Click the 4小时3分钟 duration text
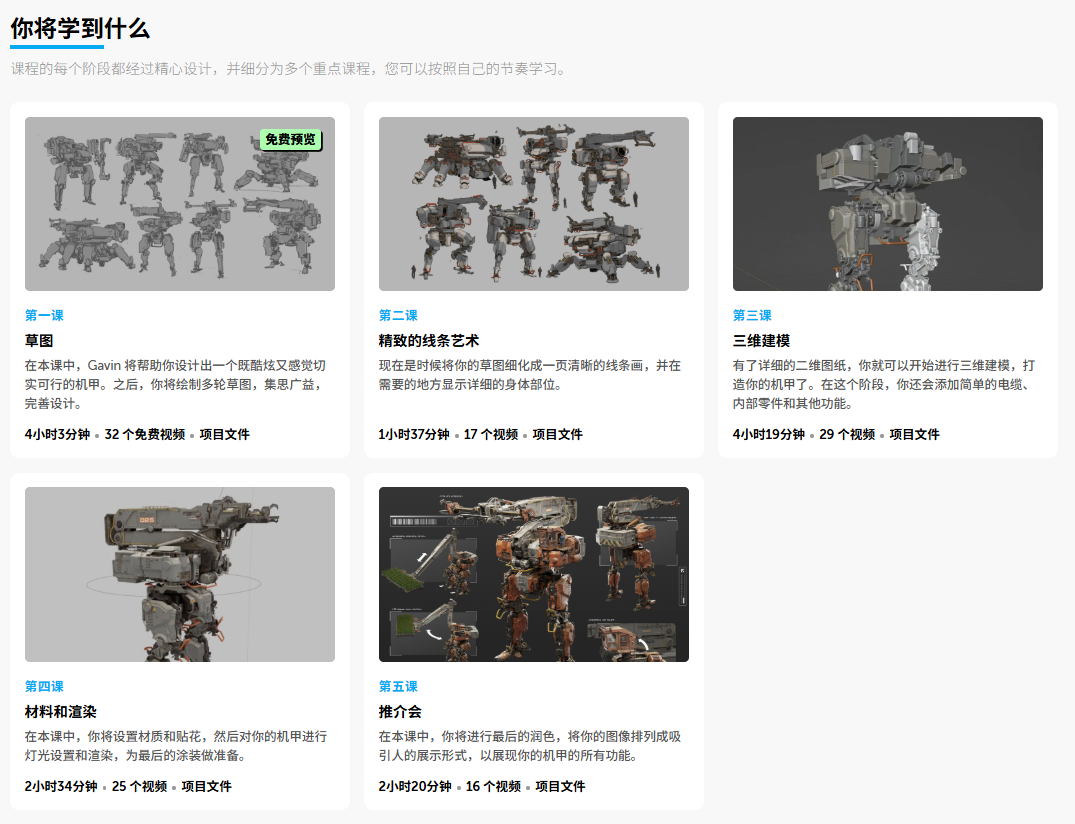1075x824 pixels. (58, 435)
